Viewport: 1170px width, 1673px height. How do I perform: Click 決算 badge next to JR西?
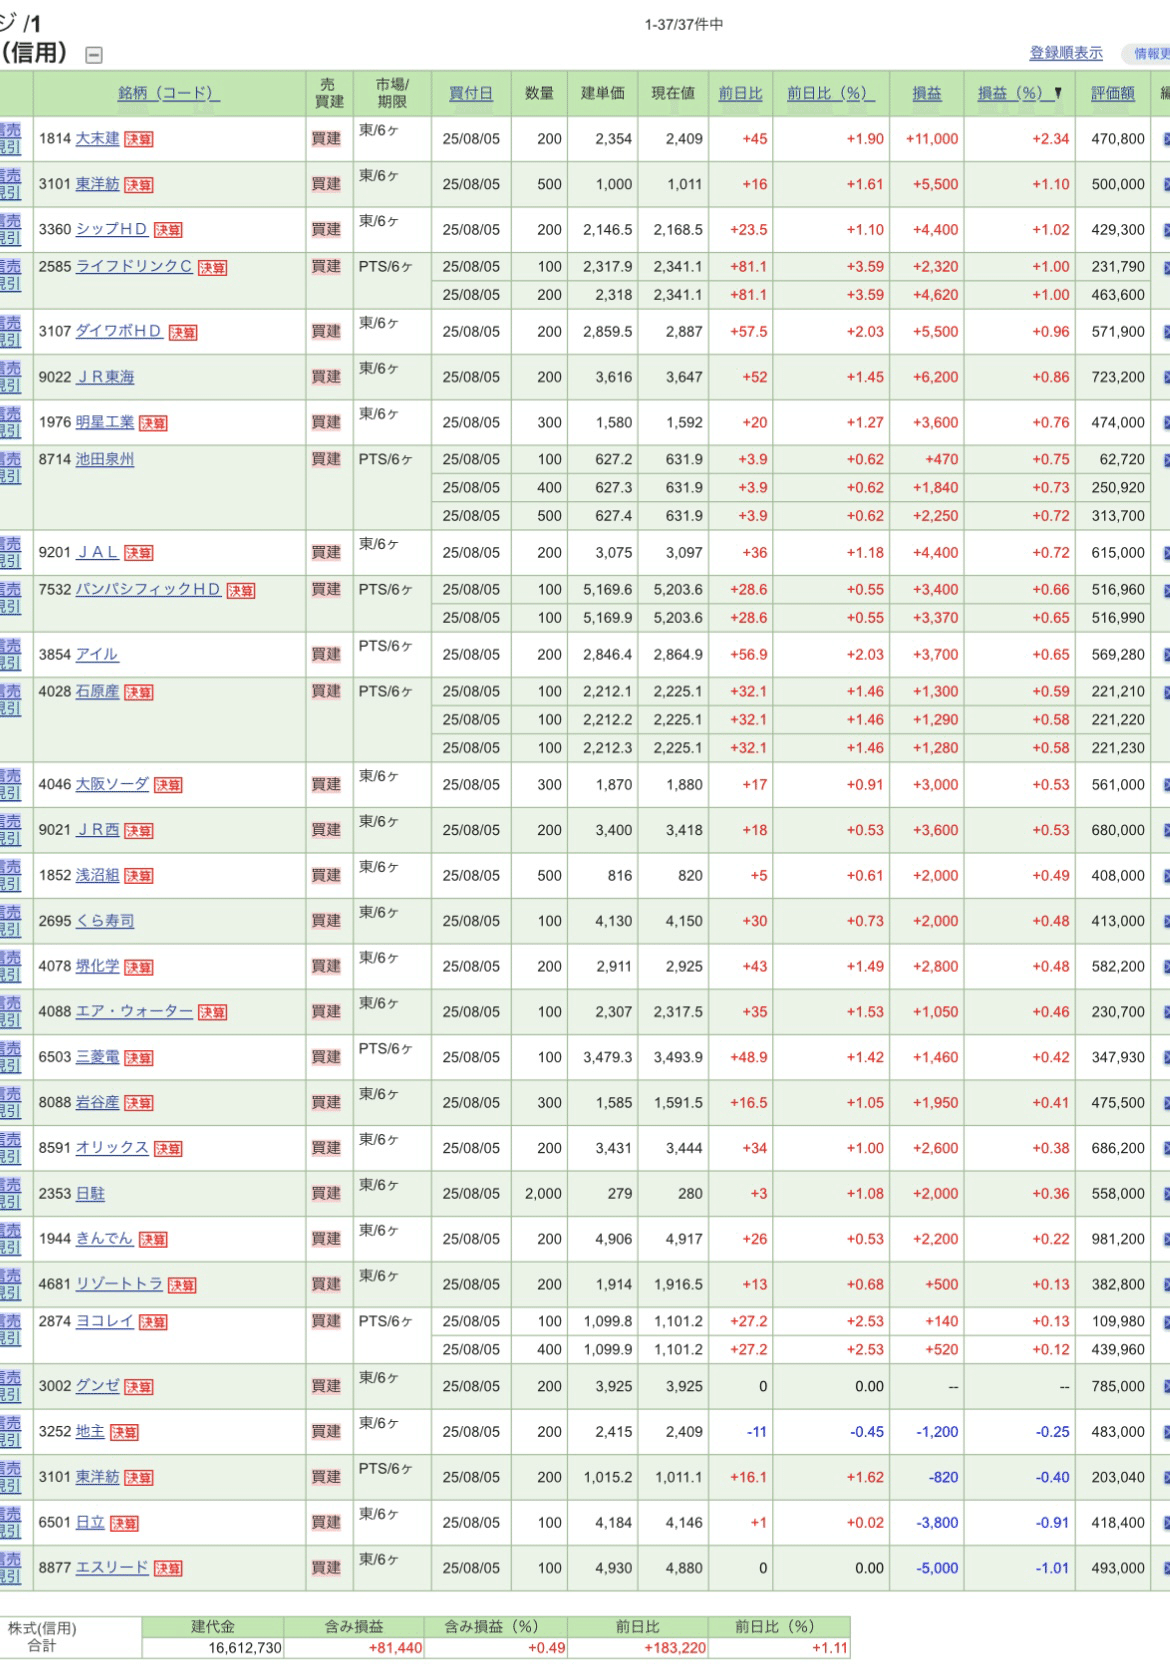(139, 831)
